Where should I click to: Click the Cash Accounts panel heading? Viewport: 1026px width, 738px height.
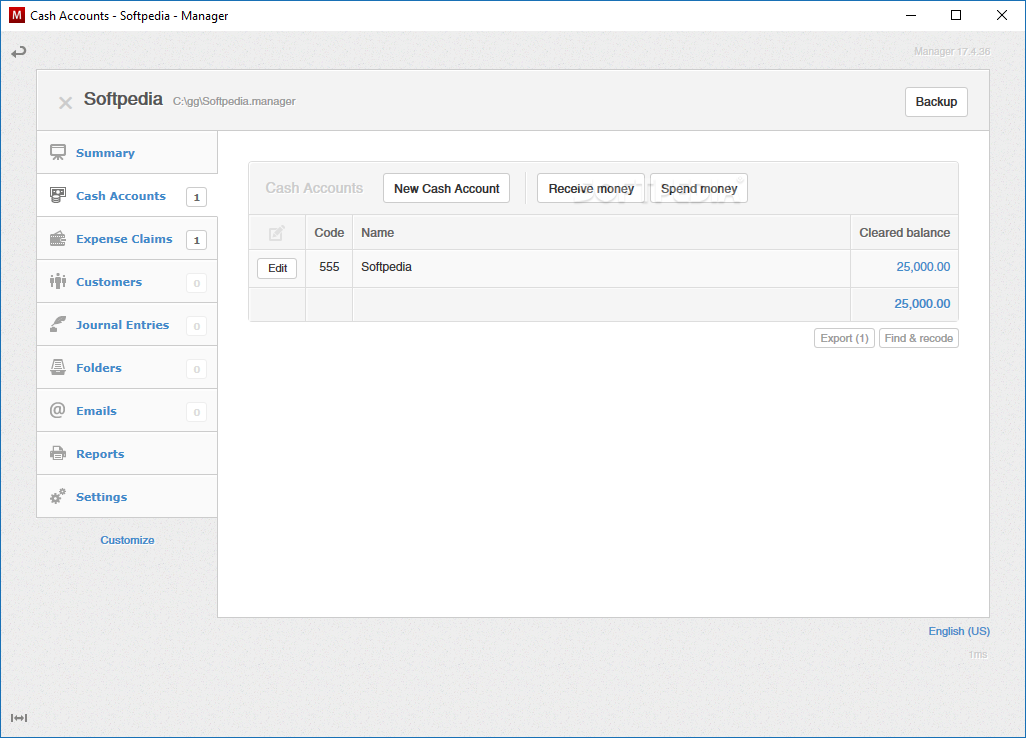click(314, 188)
